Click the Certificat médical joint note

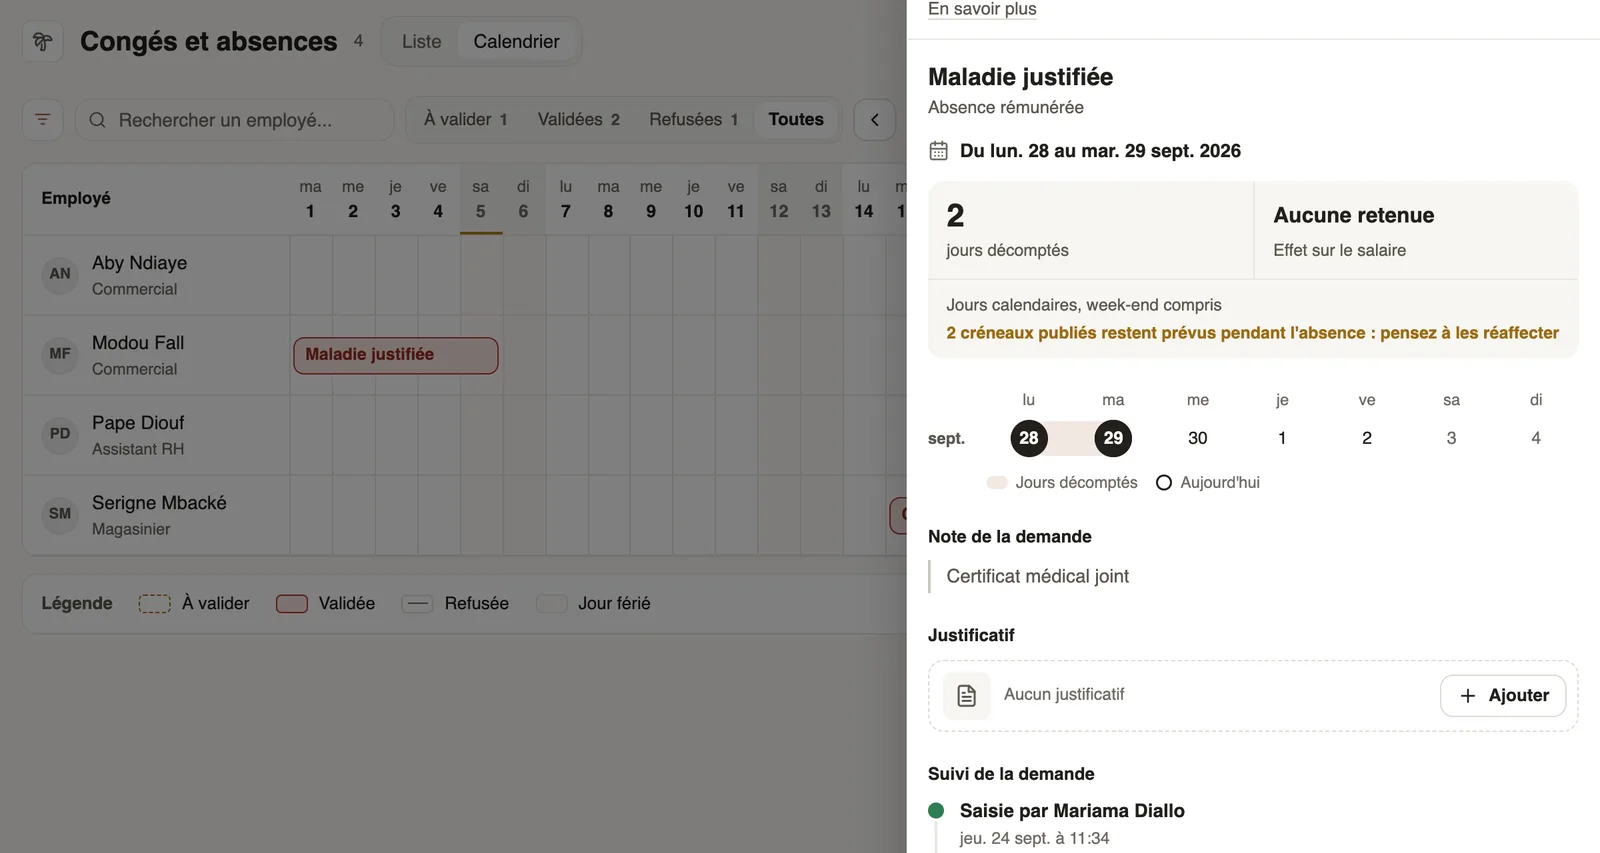click(1038, 577)
